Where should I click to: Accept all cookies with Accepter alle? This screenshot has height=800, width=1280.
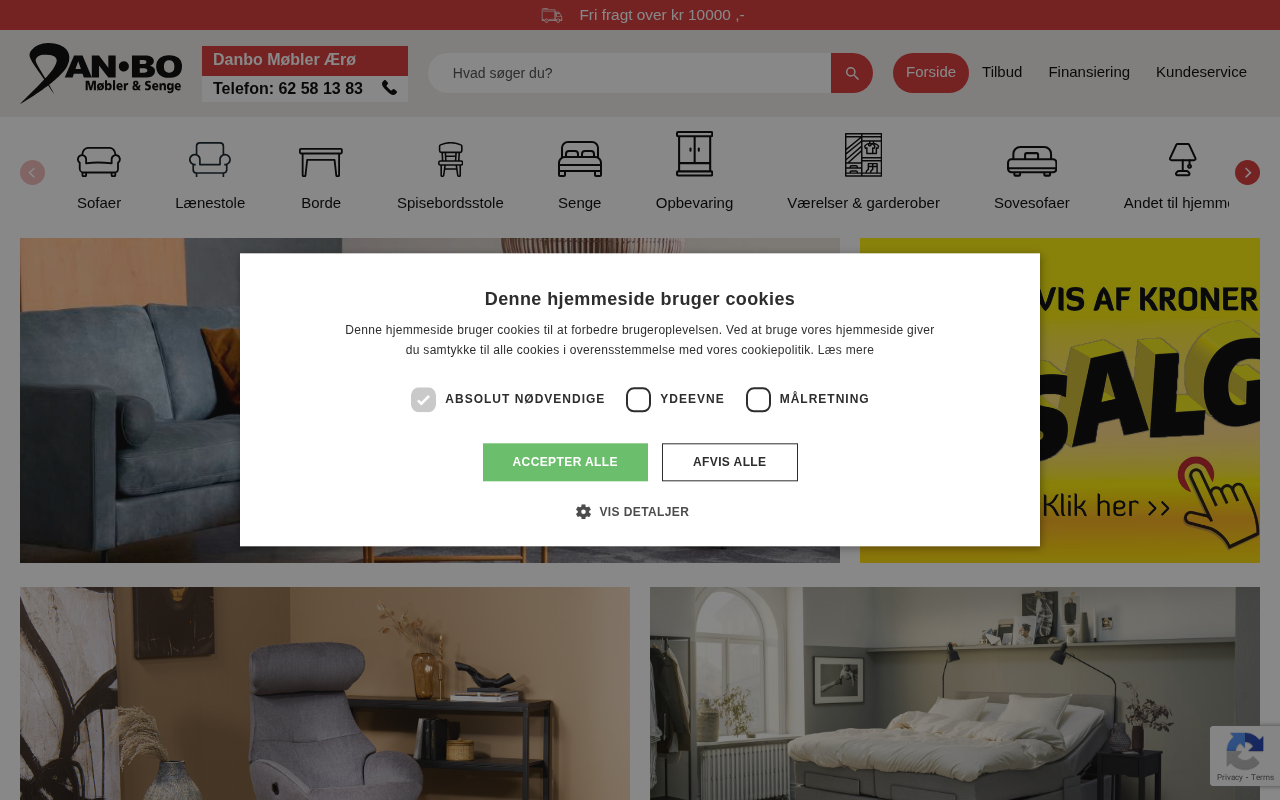pos(565,462)
